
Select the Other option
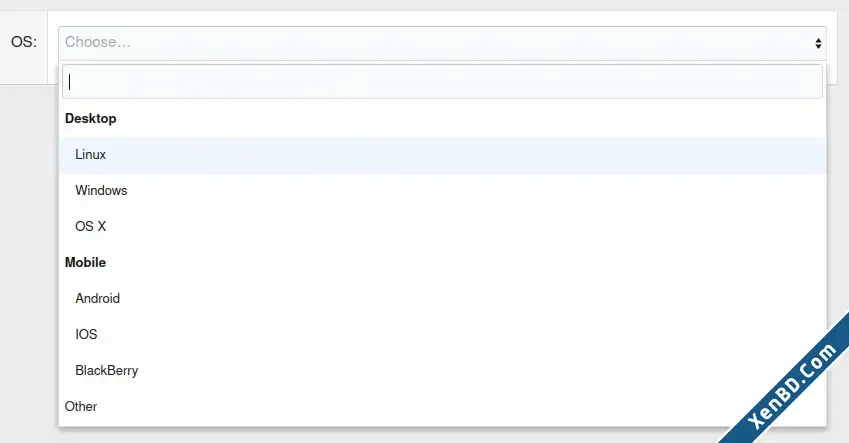click(x=442, y=407)
